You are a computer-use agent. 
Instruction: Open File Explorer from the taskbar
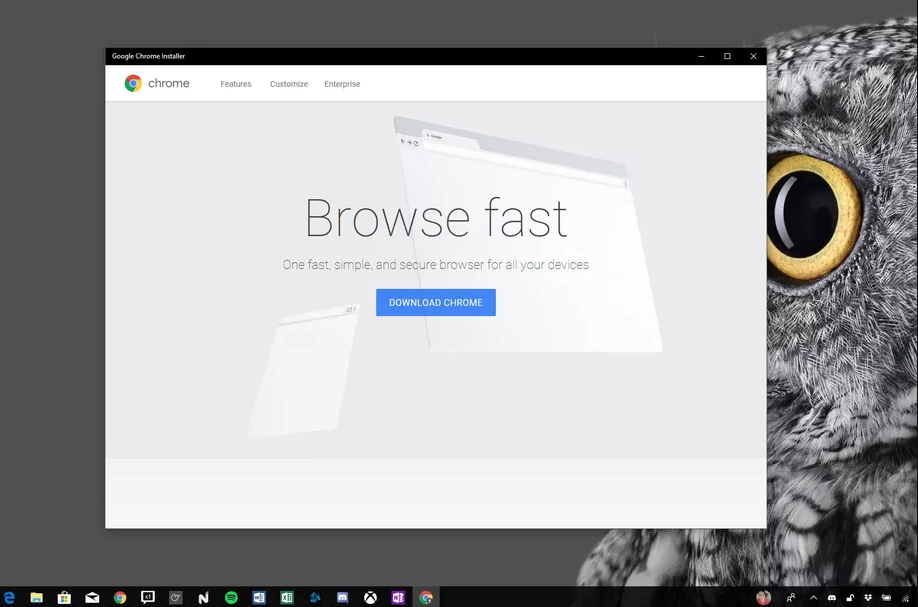(36, 597)
